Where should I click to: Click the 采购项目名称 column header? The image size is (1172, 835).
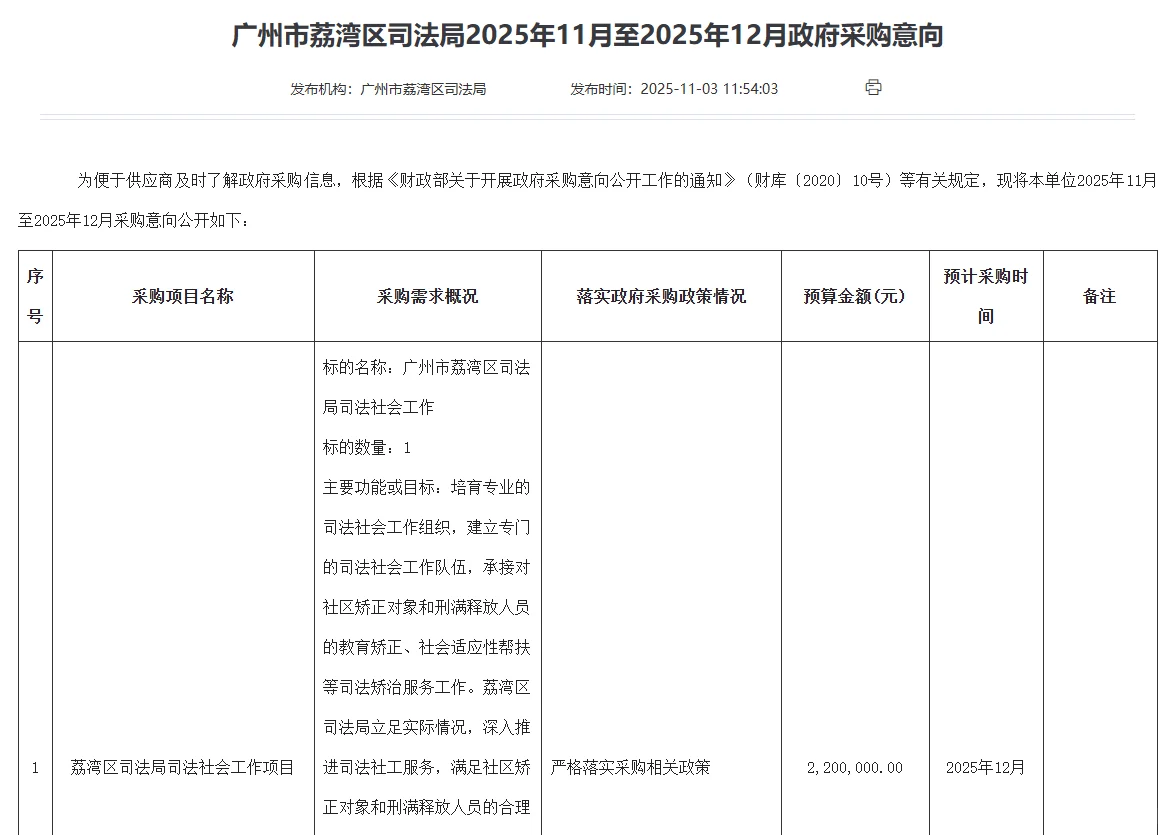tap(184, 295)
